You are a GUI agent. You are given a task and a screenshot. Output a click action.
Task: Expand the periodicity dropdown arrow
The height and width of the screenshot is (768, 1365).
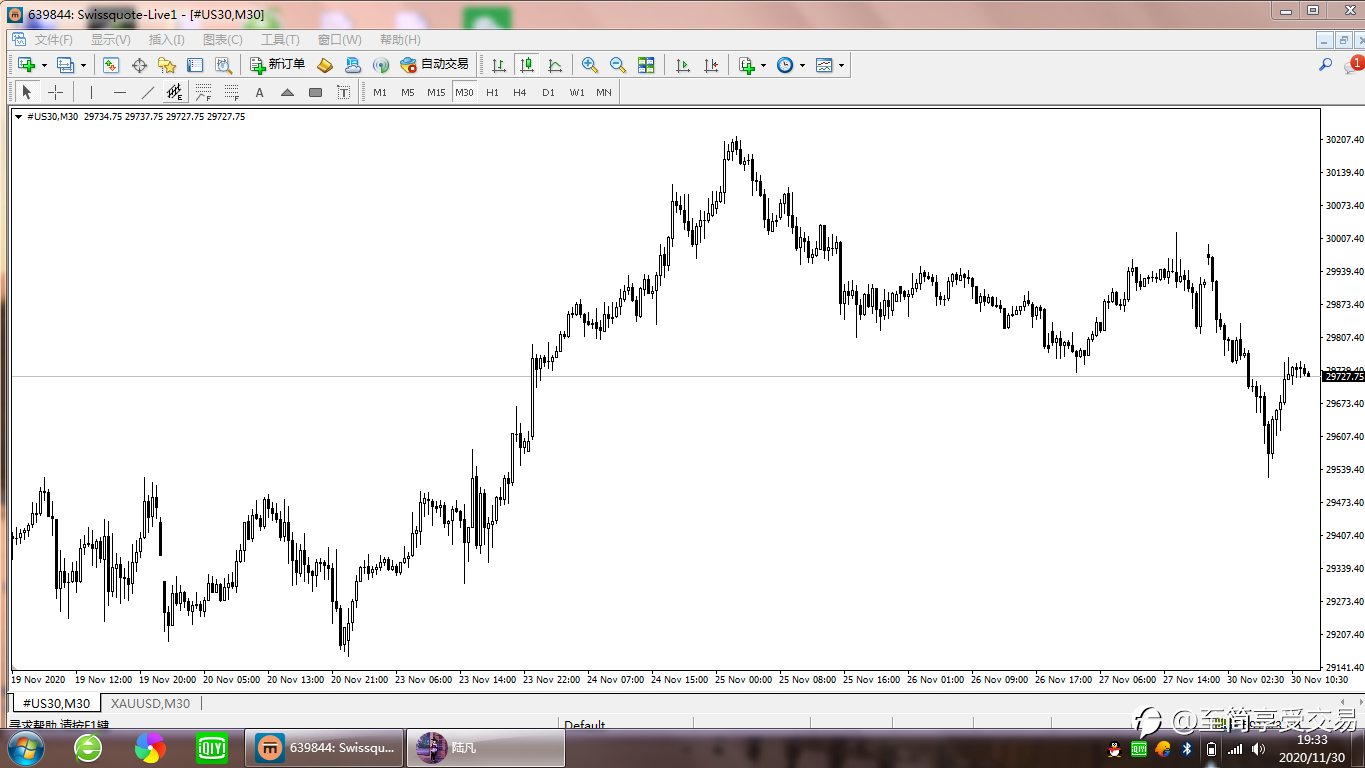coord(802,66)
